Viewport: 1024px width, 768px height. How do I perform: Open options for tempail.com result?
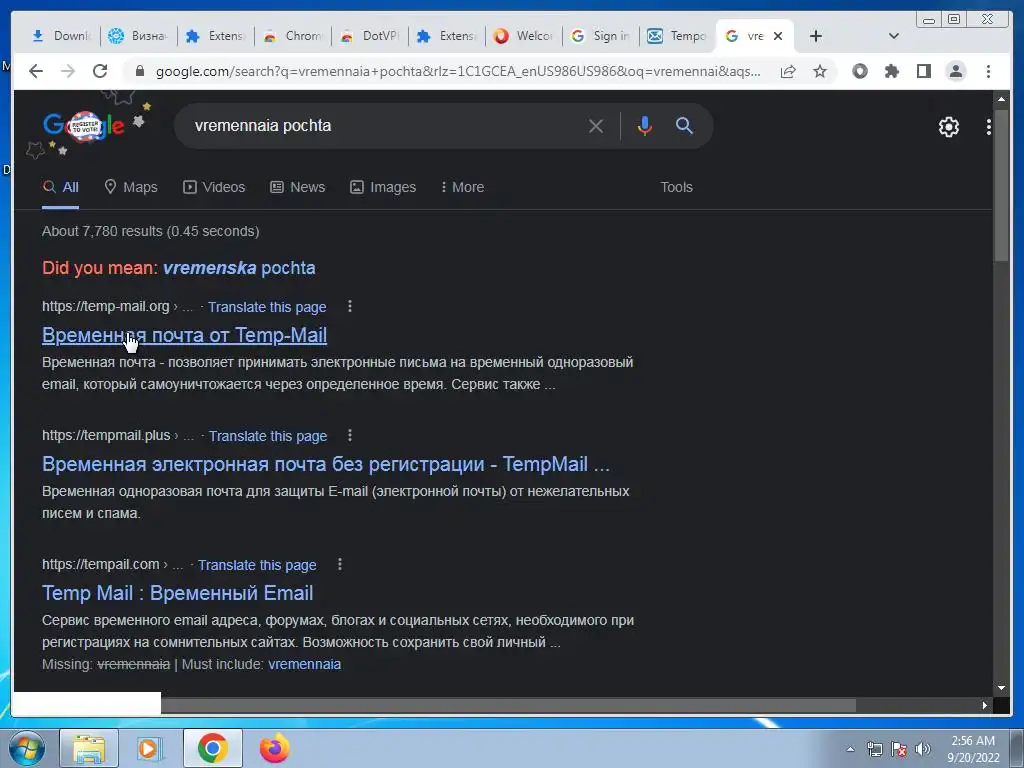340,564
